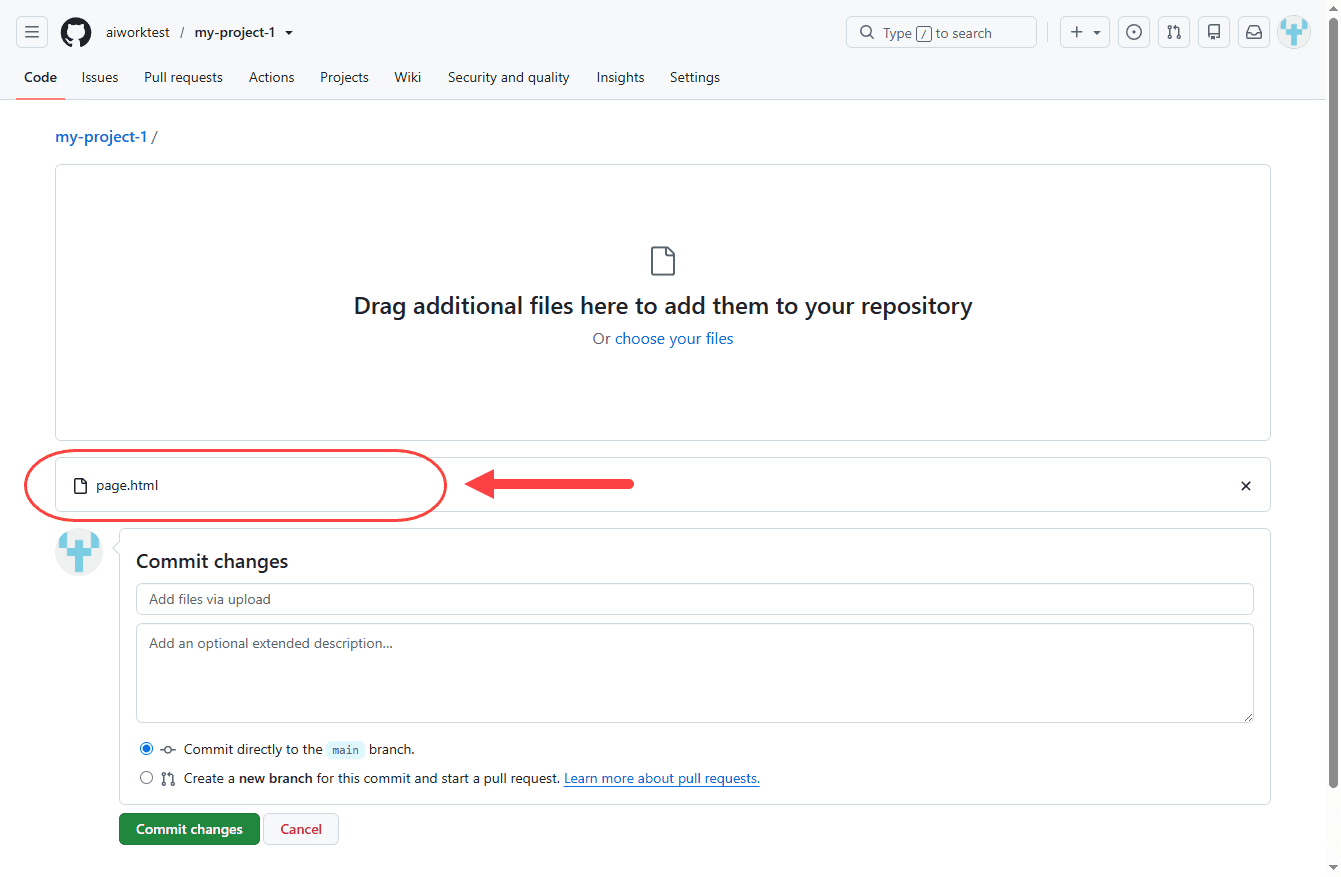
Task: Cancel the file upload
Action: (301, 829)
